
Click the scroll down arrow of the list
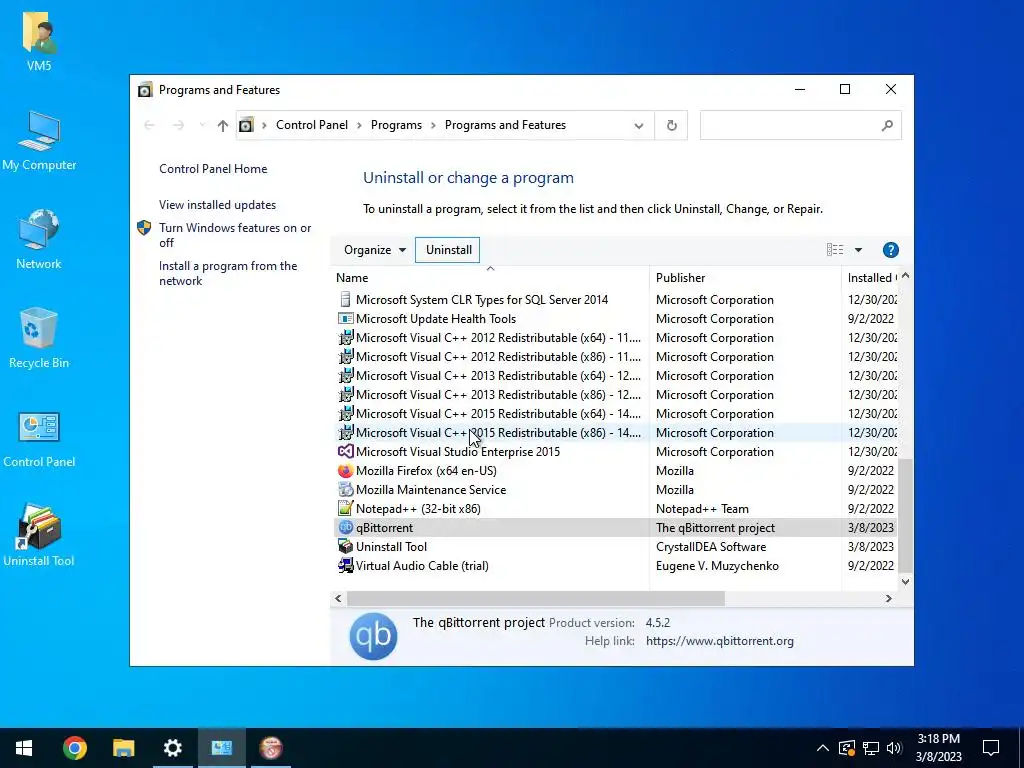(905, 581)
